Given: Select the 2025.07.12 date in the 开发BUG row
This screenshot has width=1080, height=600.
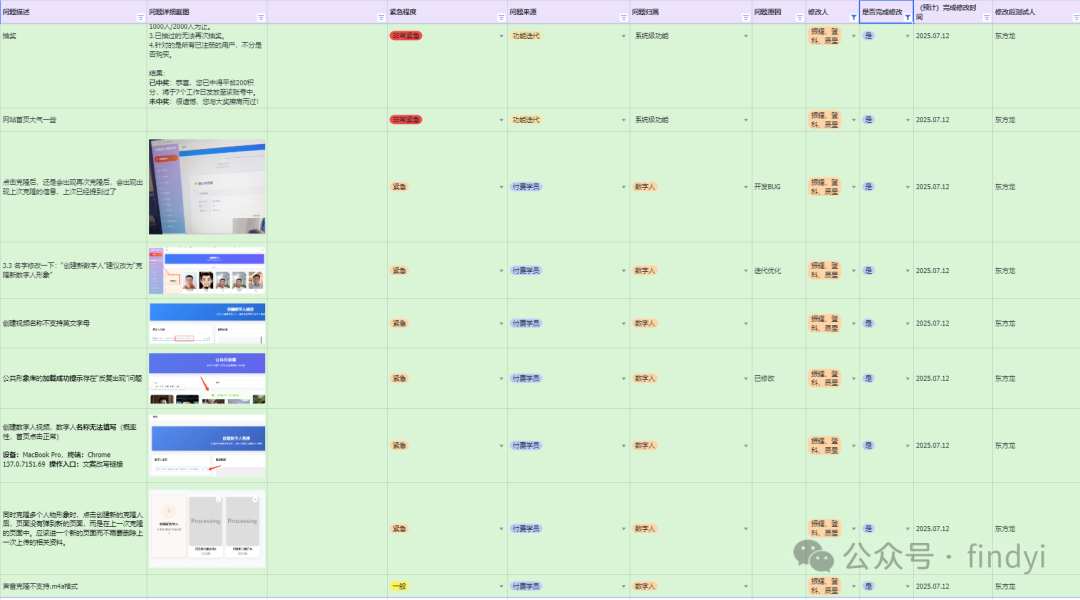Looking at the screenshot, I should 932,187.
